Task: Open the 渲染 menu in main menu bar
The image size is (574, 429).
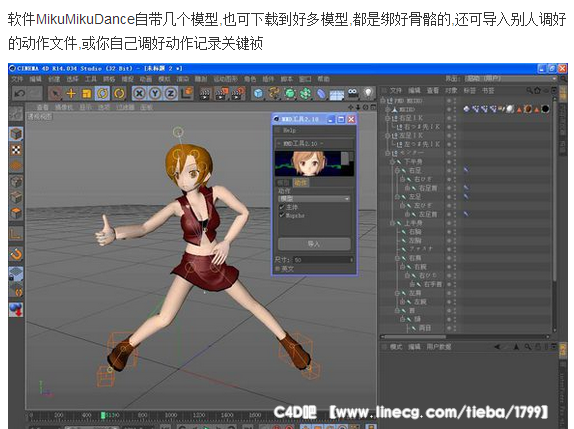Action: 182,79
